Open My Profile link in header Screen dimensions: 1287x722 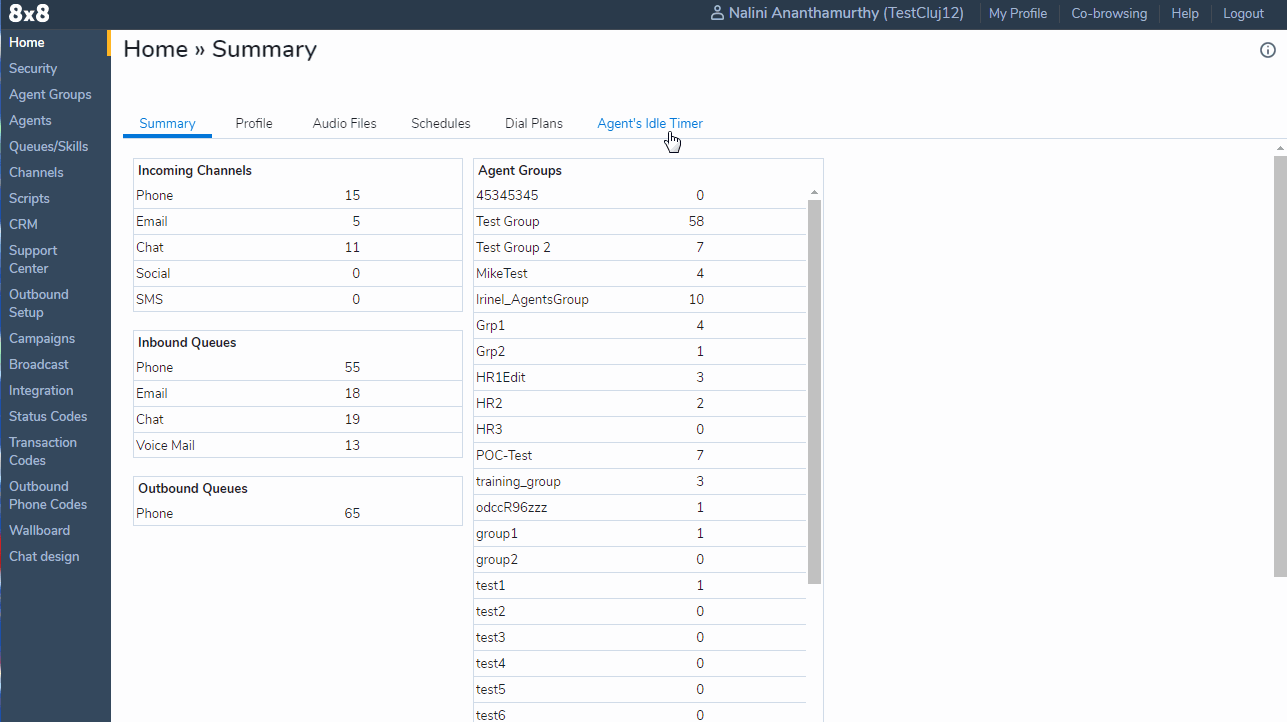point(1018,14)
